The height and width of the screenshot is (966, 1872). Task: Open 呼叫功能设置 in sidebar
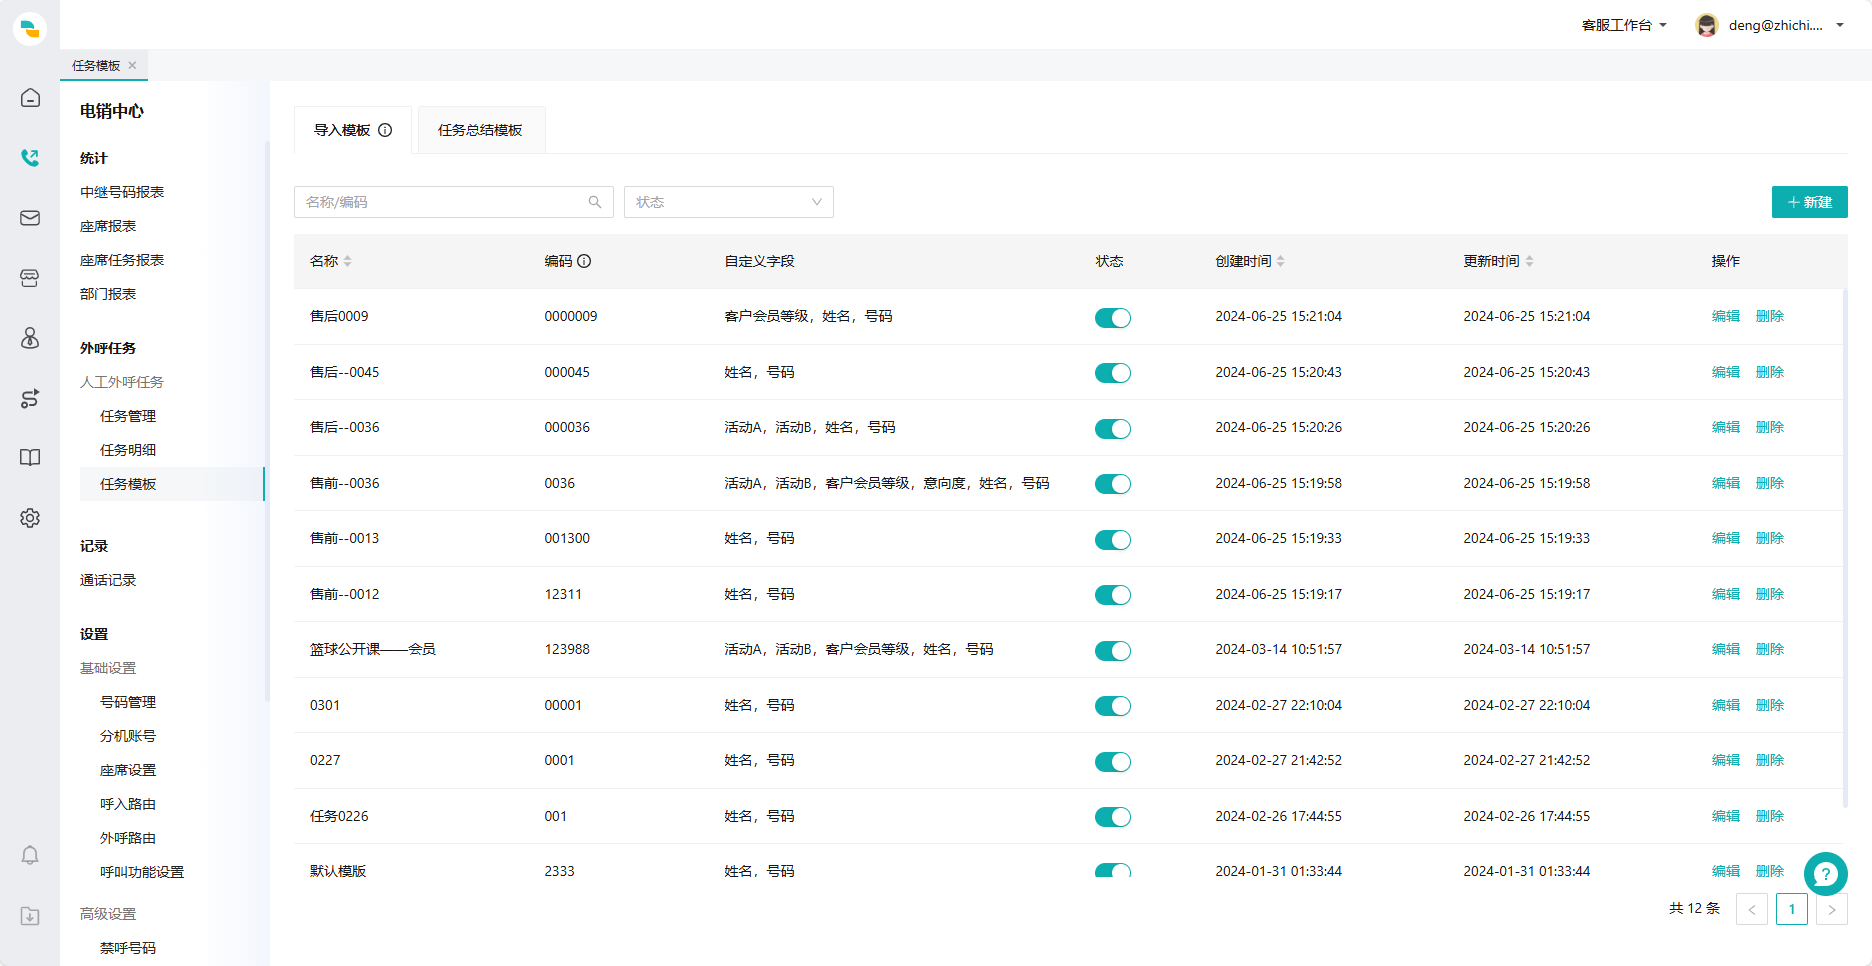click(x=142, y=872)
